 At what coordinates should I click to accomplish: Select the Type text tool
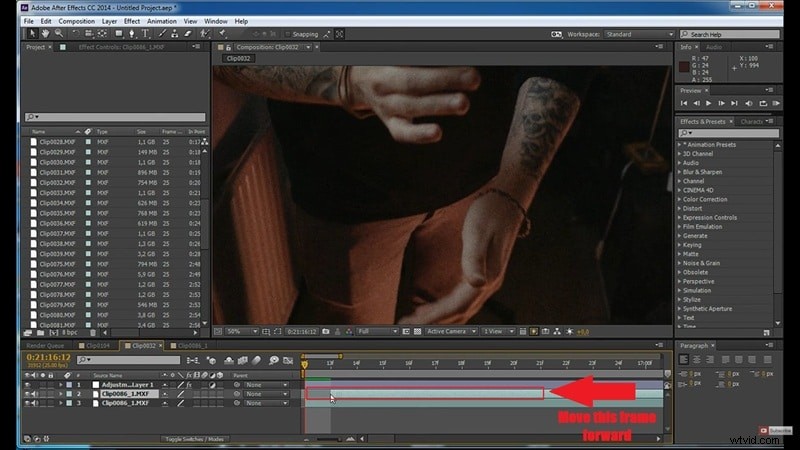145,34
